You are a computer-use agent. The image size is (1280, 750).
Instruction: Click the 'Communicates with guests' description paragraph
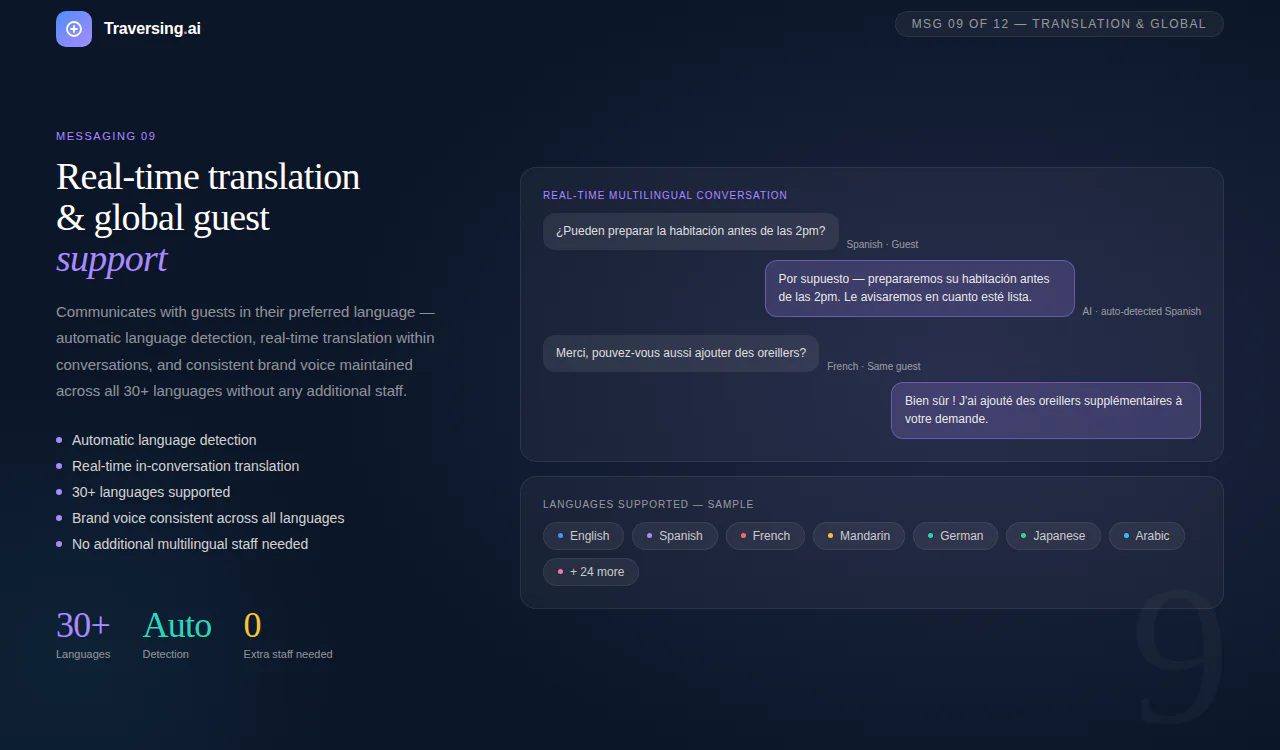coord(246,351)
